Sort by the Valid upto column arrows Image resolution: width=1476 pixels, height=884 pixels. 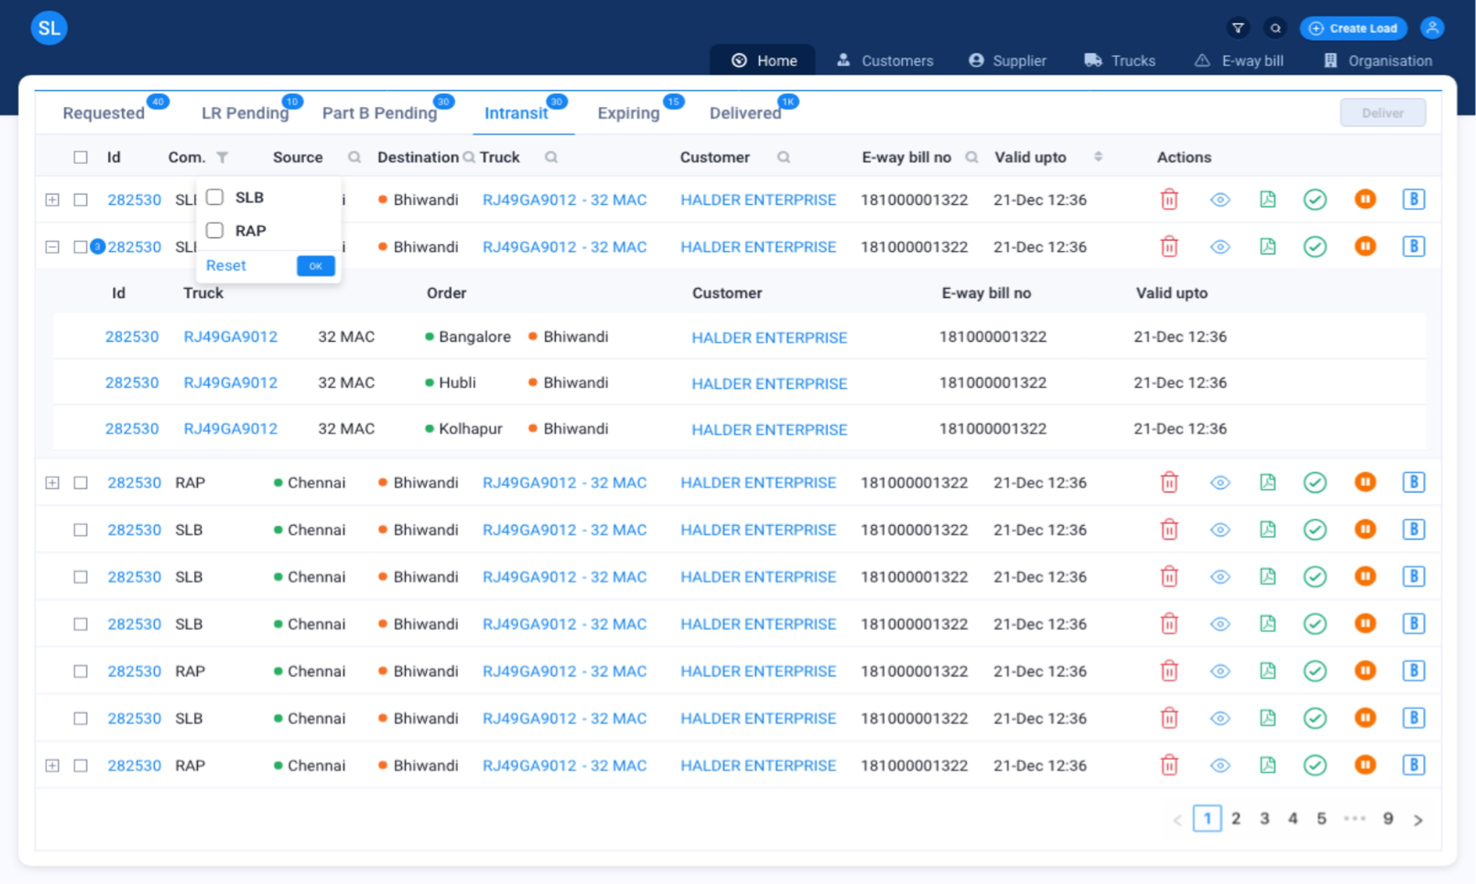point(1098,158)
